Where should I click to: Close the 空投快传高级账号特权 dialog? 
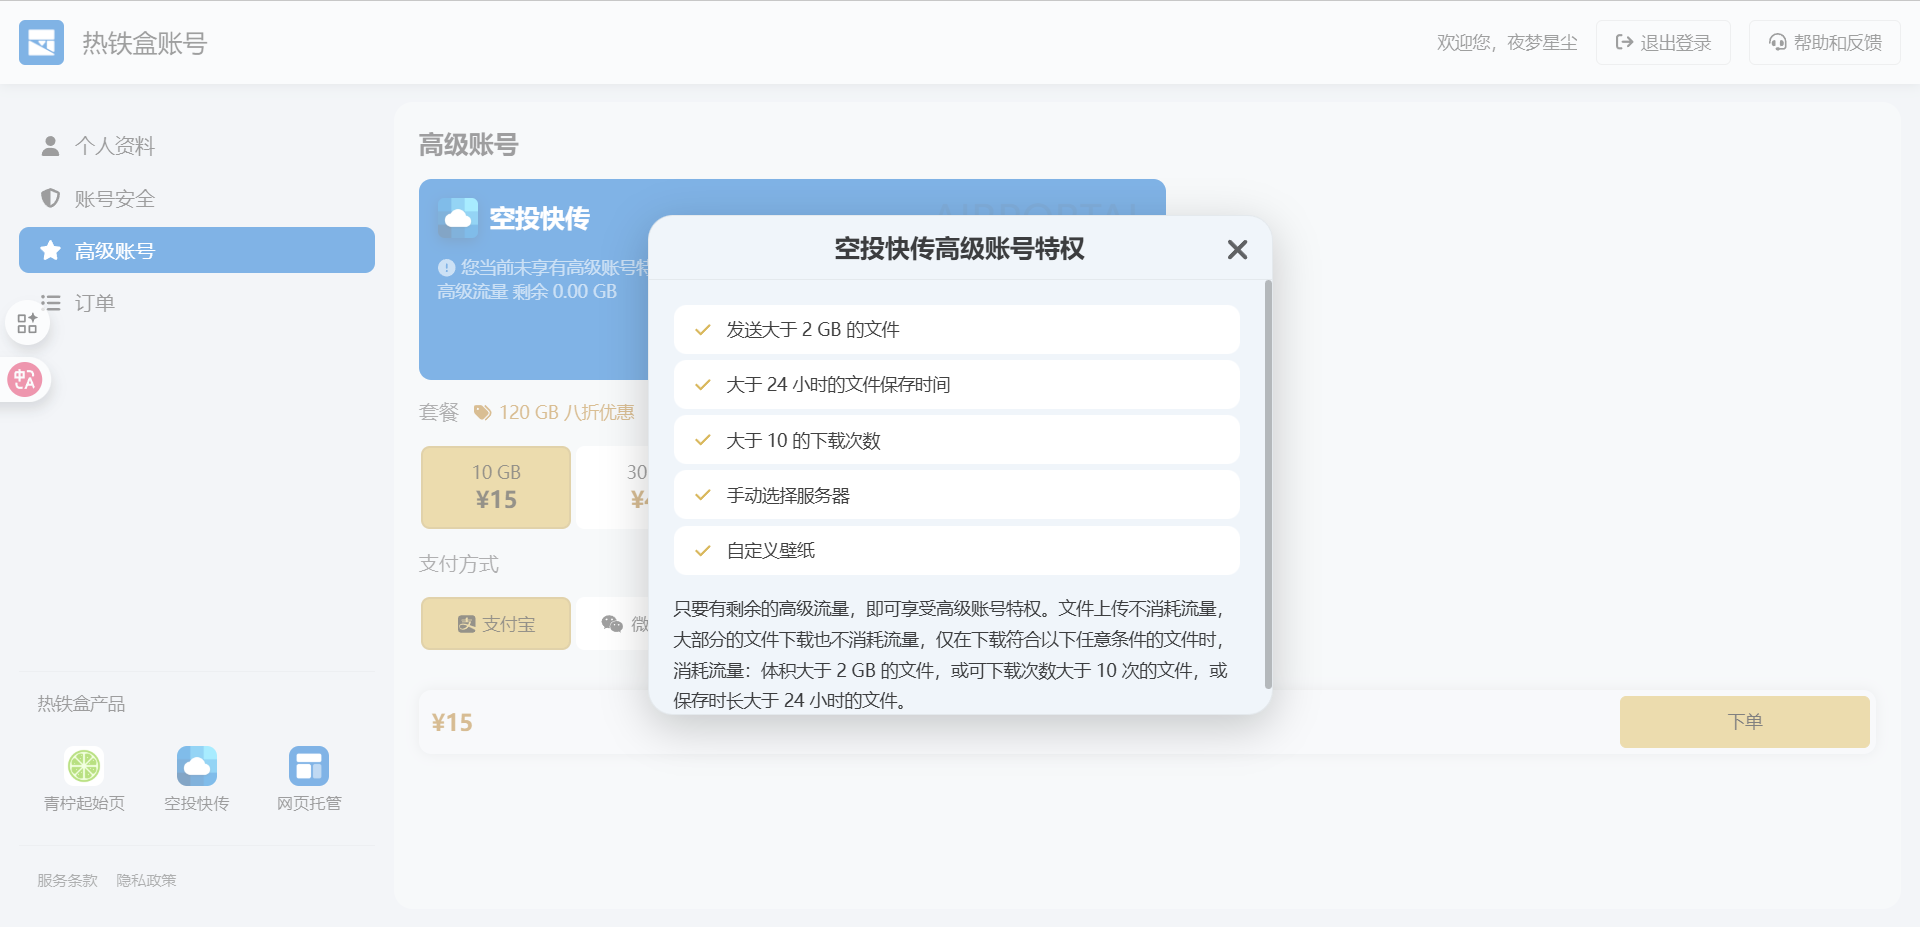coord(1237,250)
